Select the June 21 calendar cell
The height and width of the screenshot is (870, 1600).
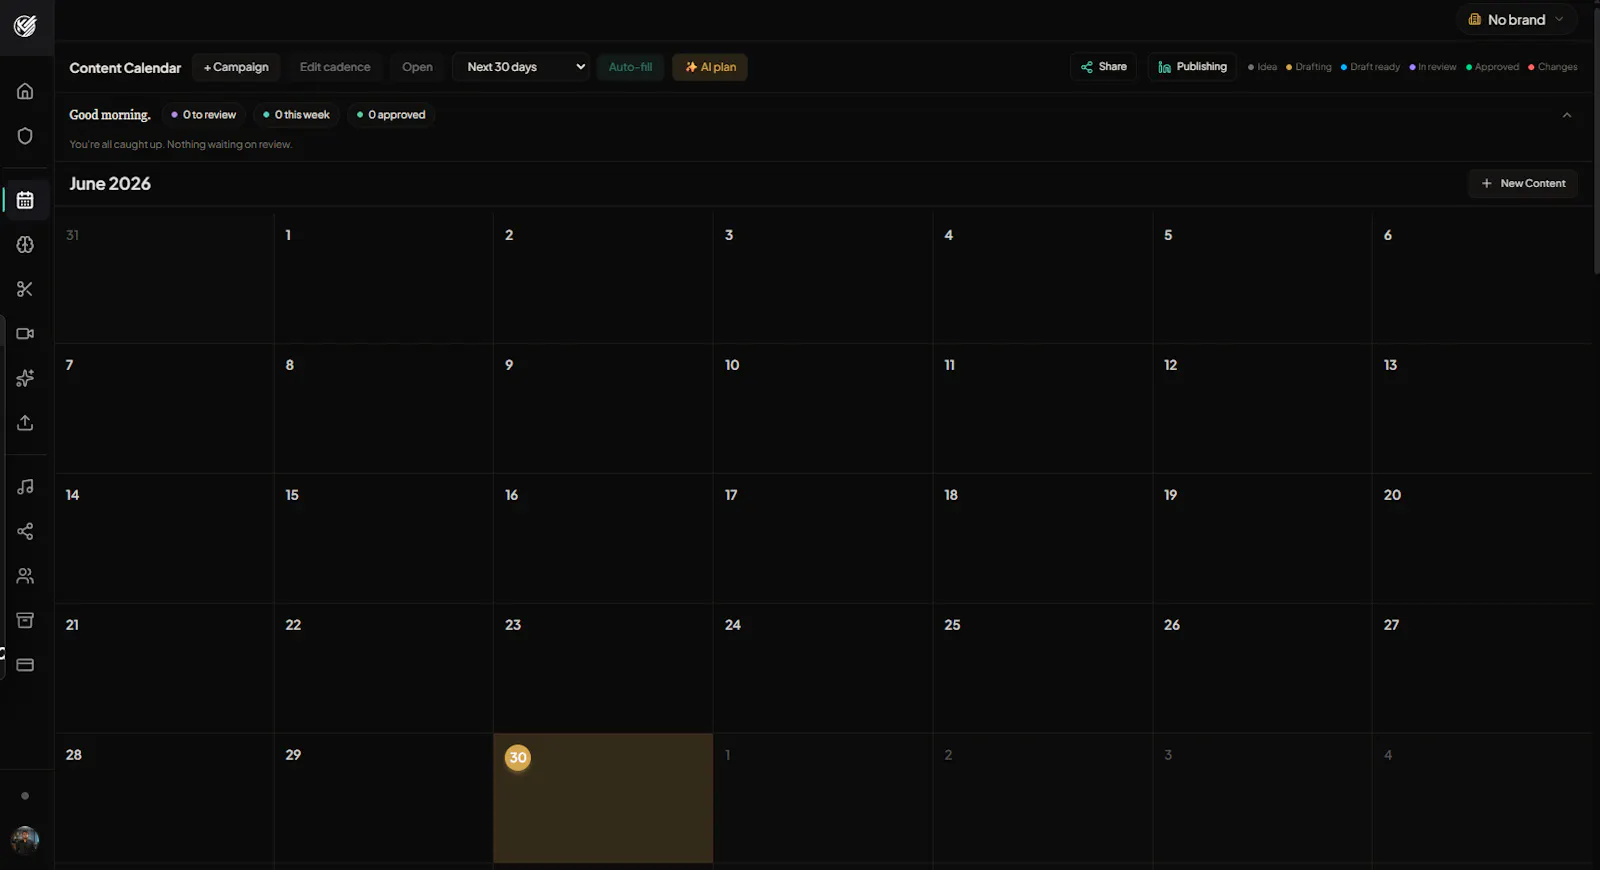164,668
